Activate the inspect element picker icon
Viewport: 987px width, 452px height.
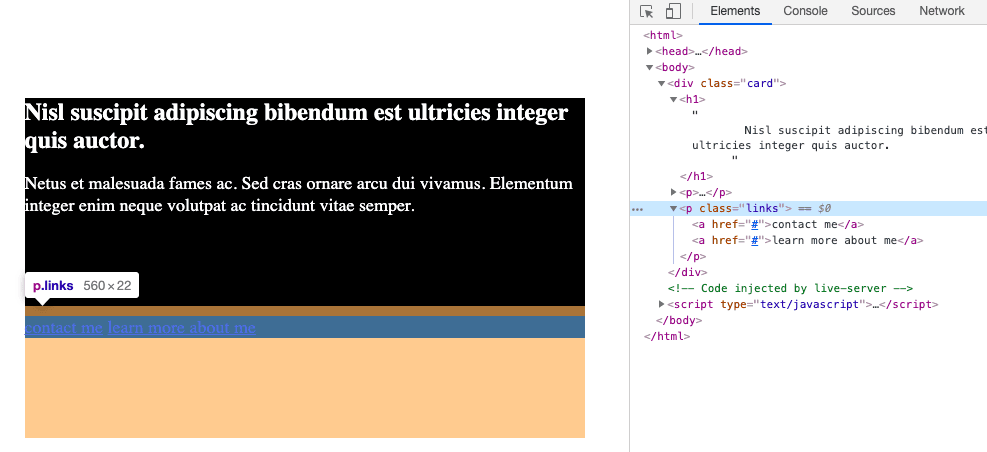(x=647, y=12)
